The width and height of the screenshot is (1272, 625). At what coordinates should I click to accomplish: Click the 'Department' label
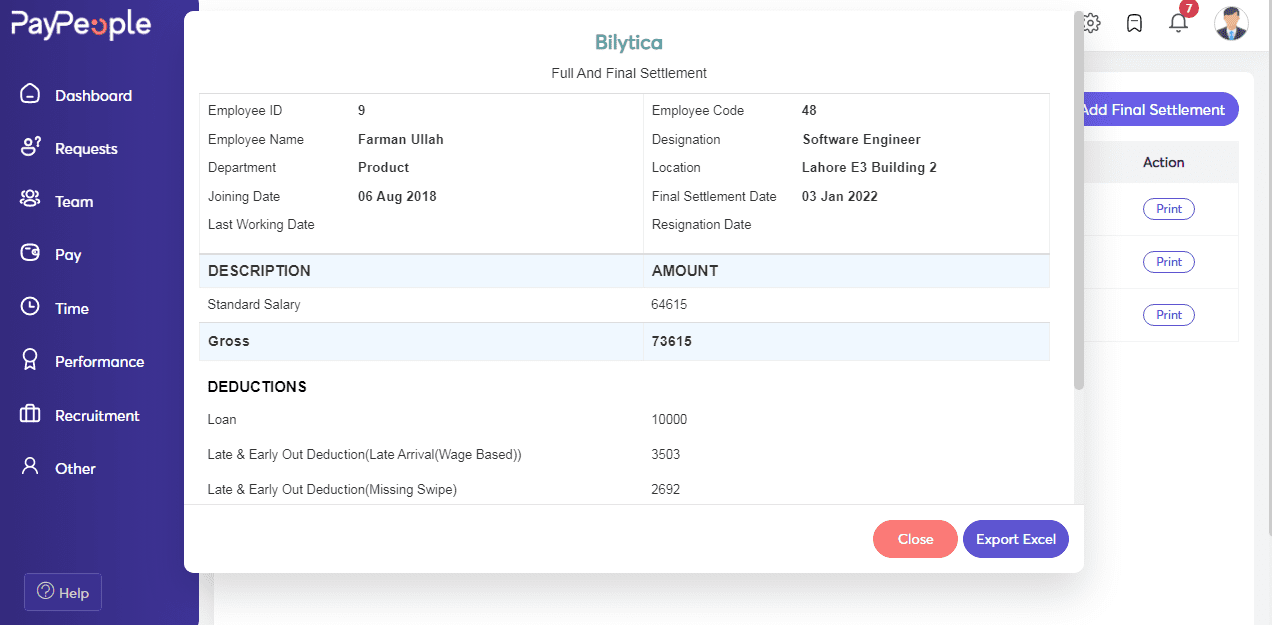[242, 167]
